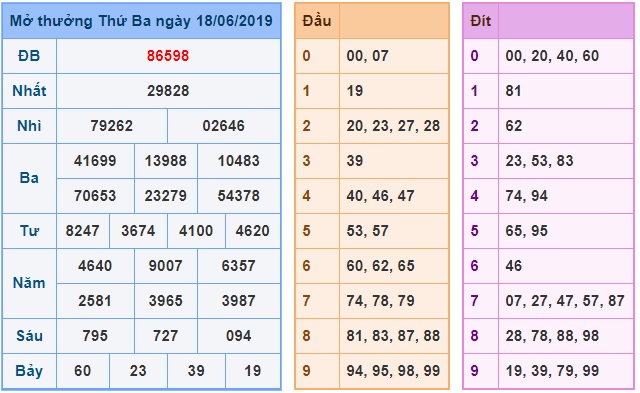
Task: Select 60 in the Bảy prize row
Action: (82, 371)
